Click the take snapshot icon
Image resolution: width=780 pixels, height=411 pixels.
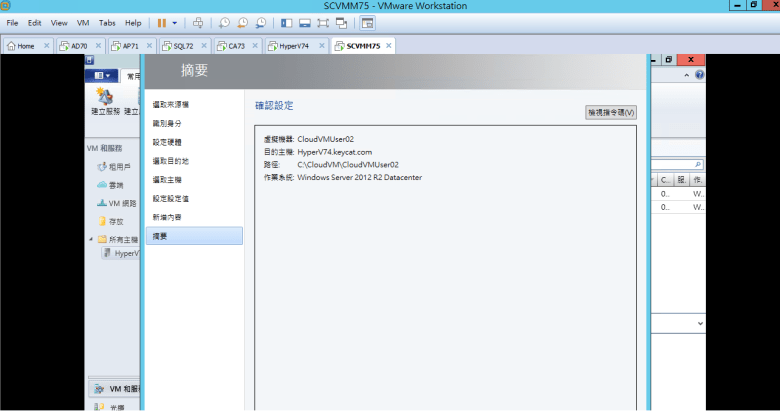pyautogui.click(x=225, y=22)
